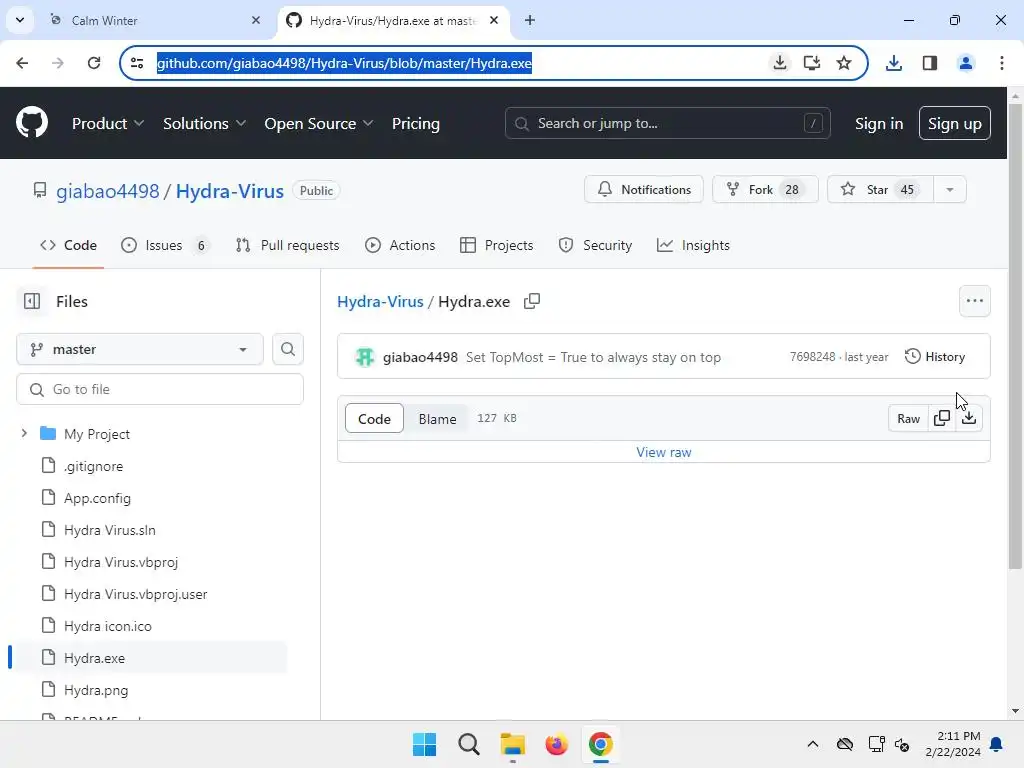Switch to the Calm Winter browser tab
The width and height of the screenshot is (1024, 768).
[155, 20]
